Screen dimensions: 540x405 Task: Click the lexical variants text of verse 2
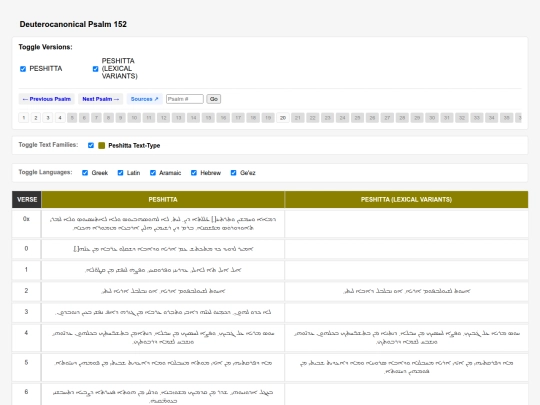tap(406, 291)
